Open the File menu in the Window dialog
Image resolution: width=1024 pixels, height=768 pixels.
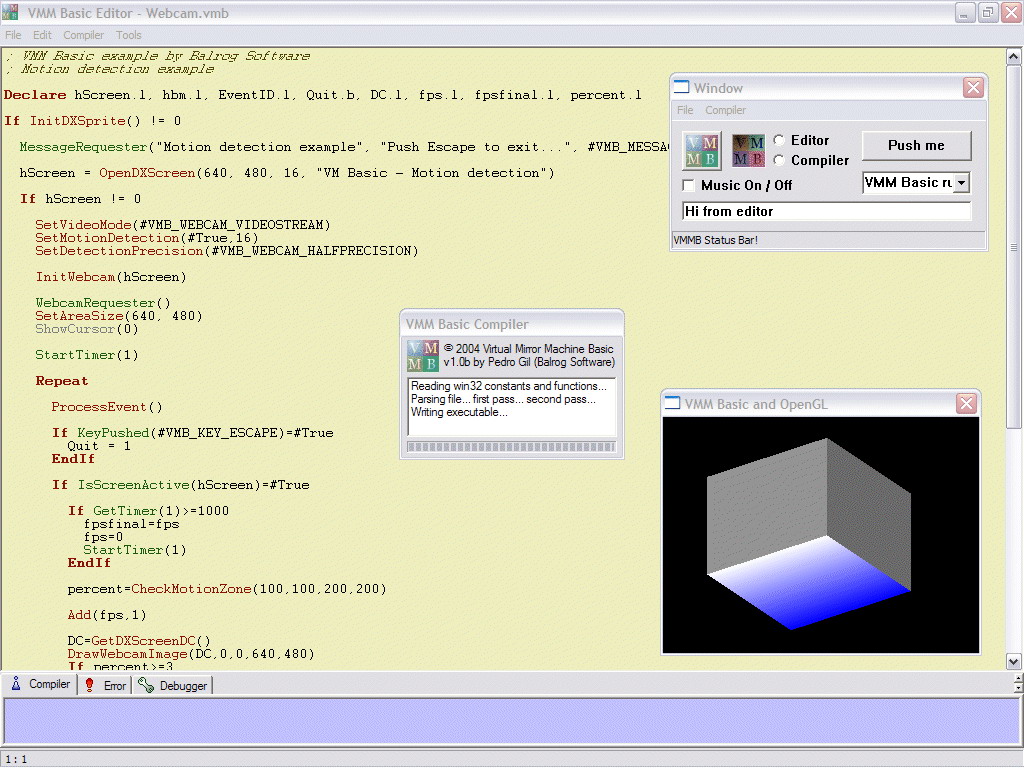click(685, 110)
